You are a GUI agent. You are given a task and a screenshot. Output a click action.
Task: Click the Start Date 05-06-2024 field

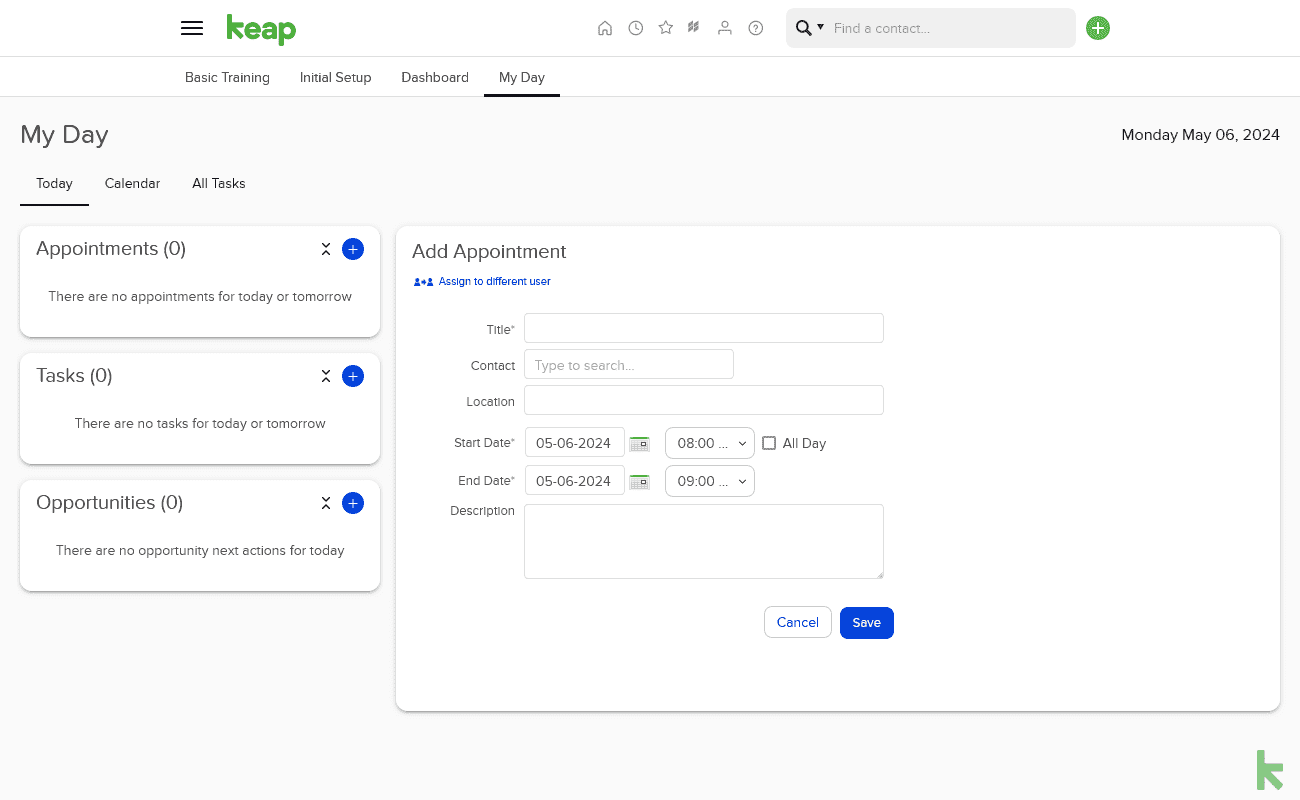pos(574,443)
